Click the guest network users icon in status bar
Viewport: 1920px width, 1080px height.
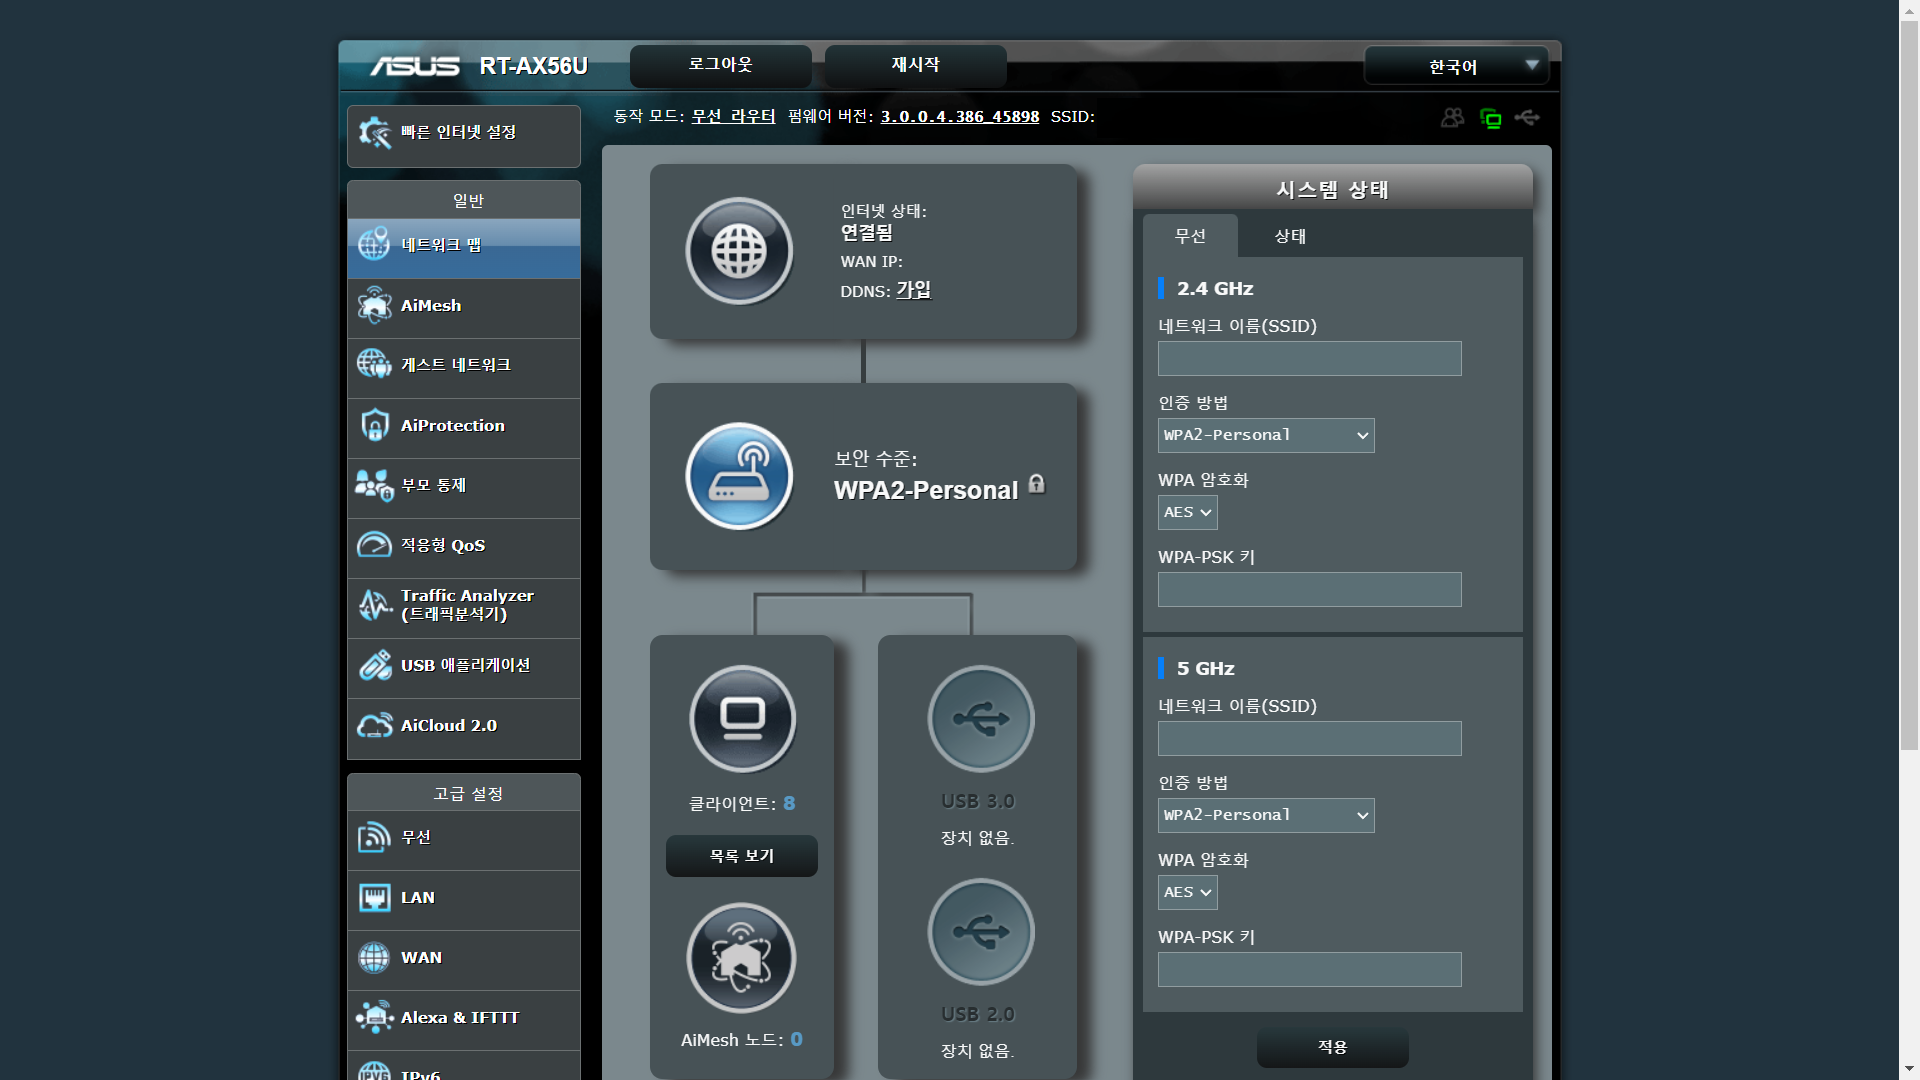[1452, 118]
